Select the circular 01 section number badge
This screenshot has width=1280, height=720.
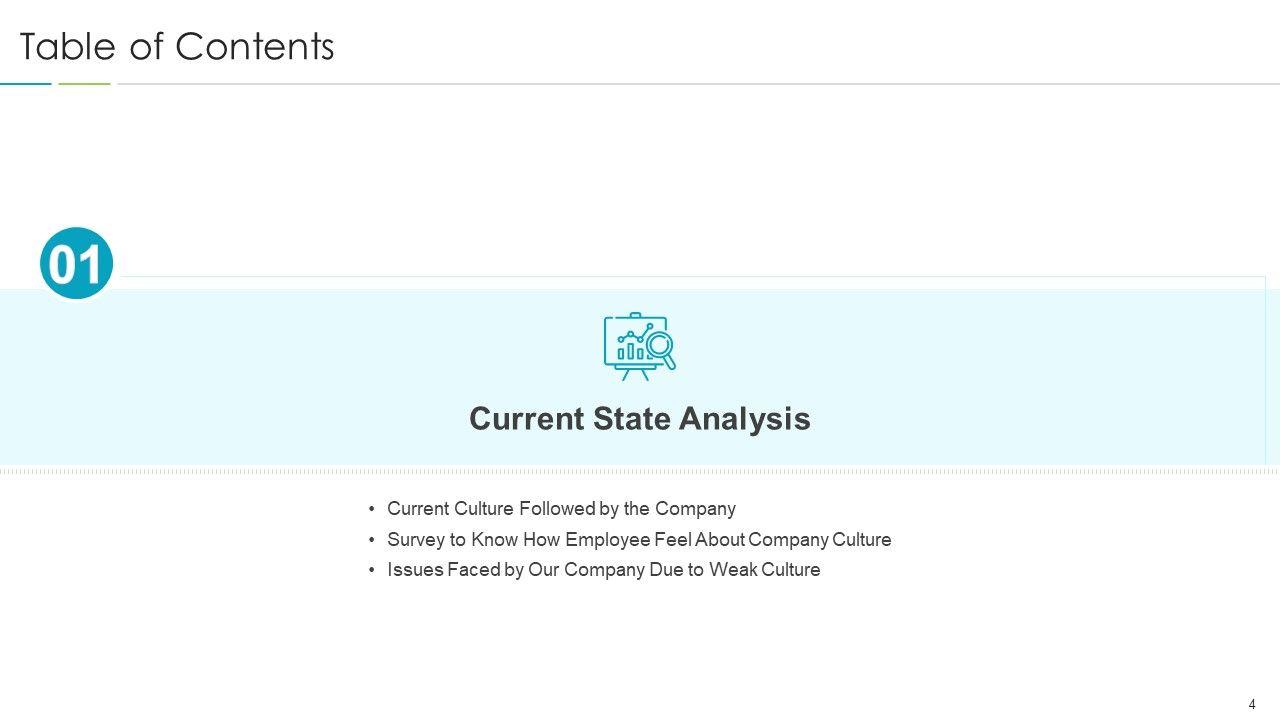pos(76,264)
